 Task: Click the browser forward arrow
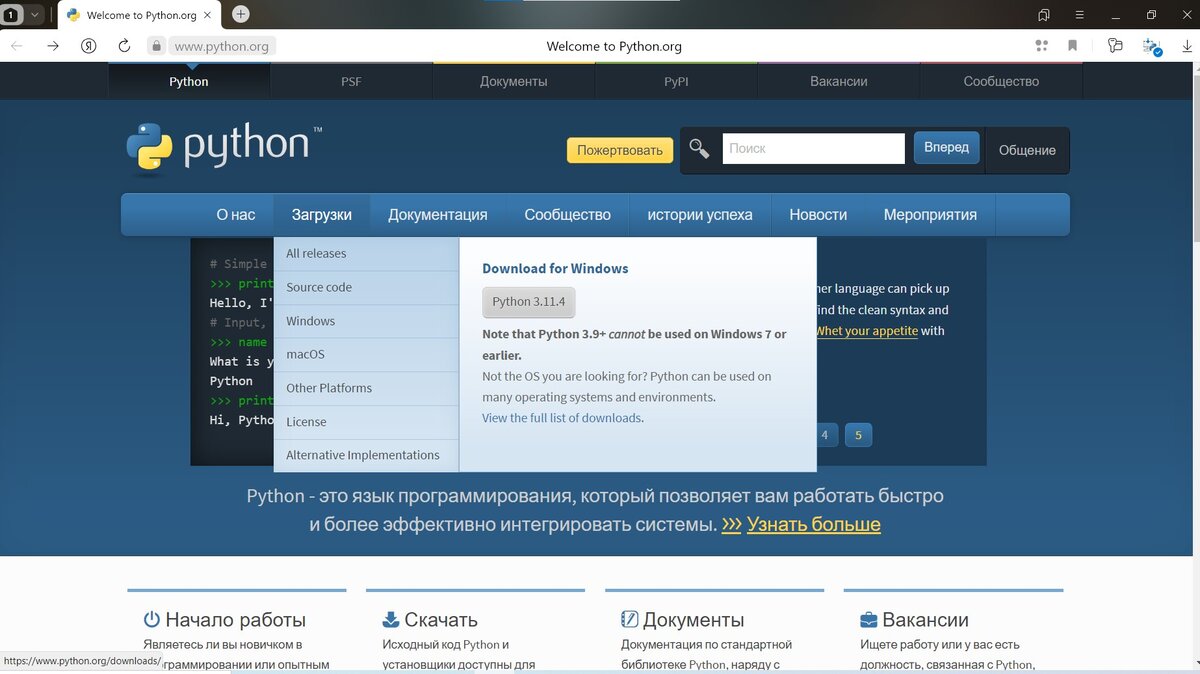[x=53, y=46]
